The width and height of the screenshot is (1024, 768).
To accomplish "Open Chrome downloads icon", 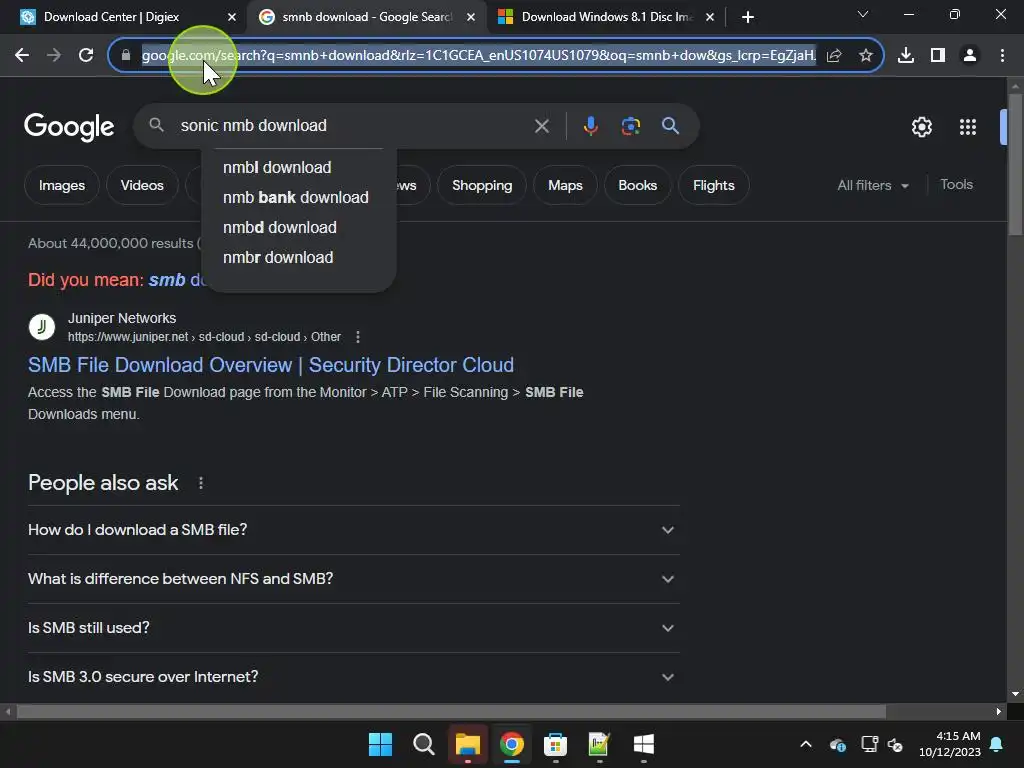I will (906, 56).
